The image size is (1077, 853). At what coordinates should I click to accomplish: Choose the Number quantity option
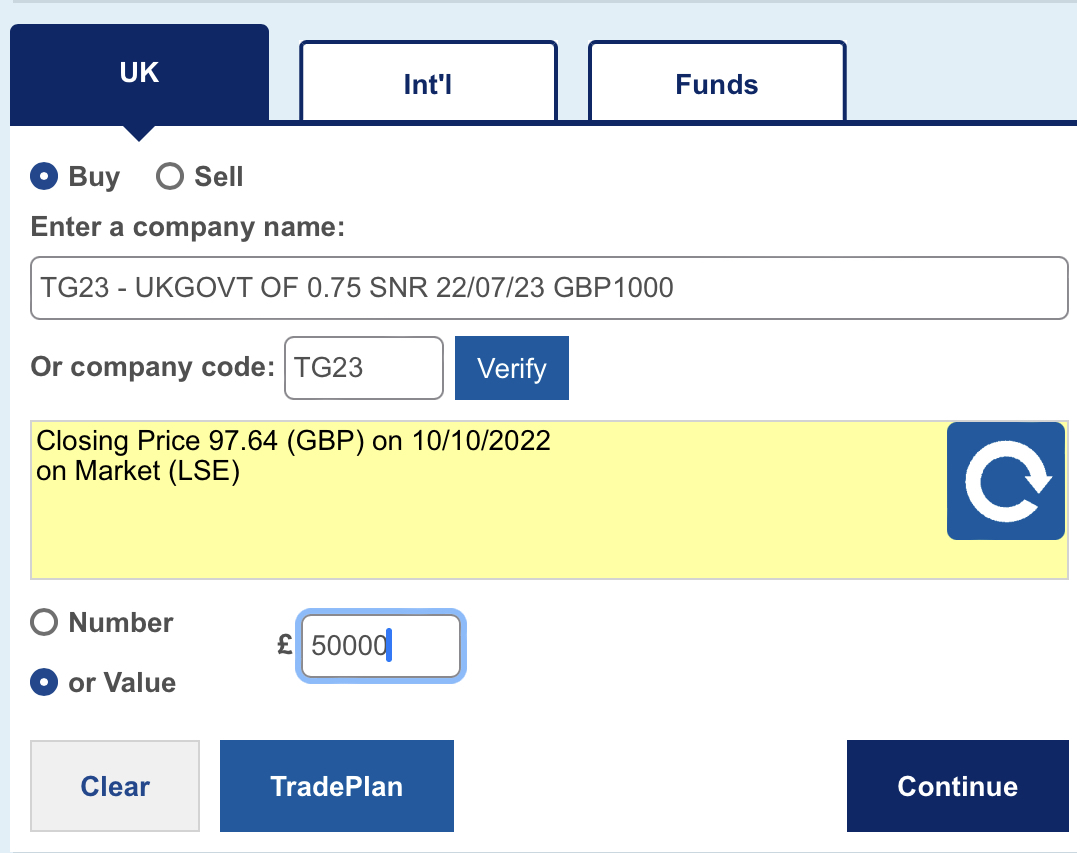pos(44,622)
